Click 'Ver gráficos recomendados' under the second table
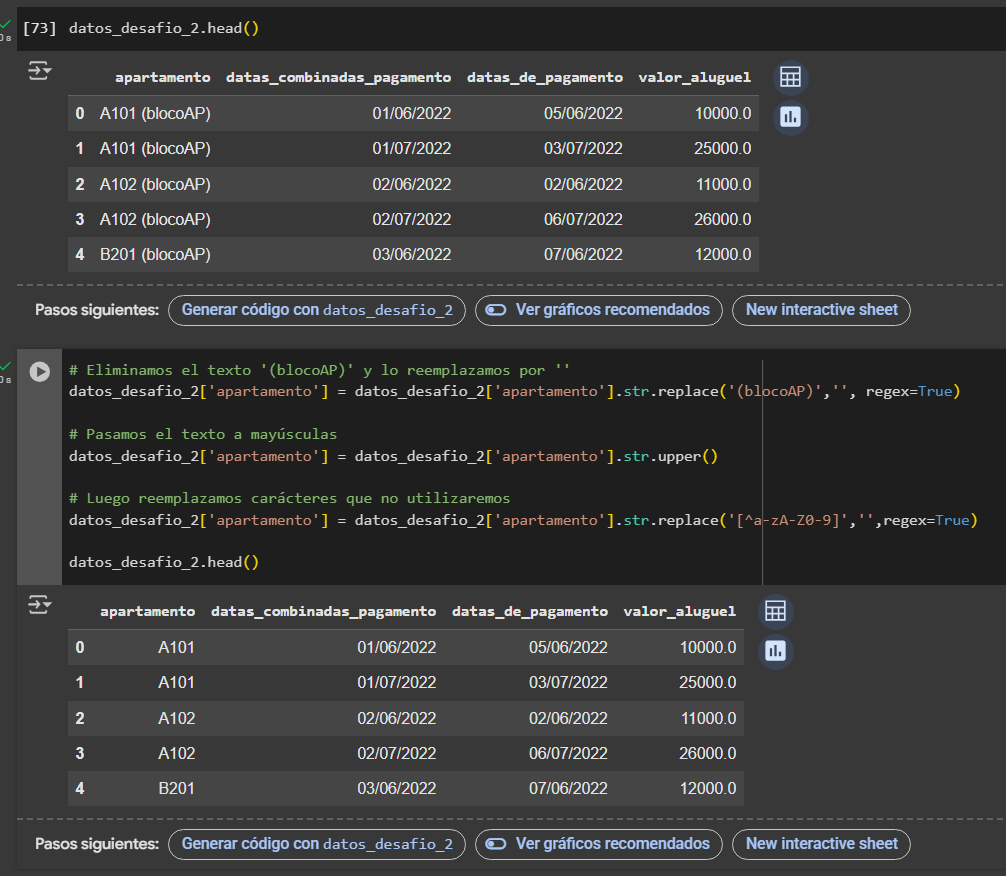This screenshot has width=1006, height=876. coord(599,844)
